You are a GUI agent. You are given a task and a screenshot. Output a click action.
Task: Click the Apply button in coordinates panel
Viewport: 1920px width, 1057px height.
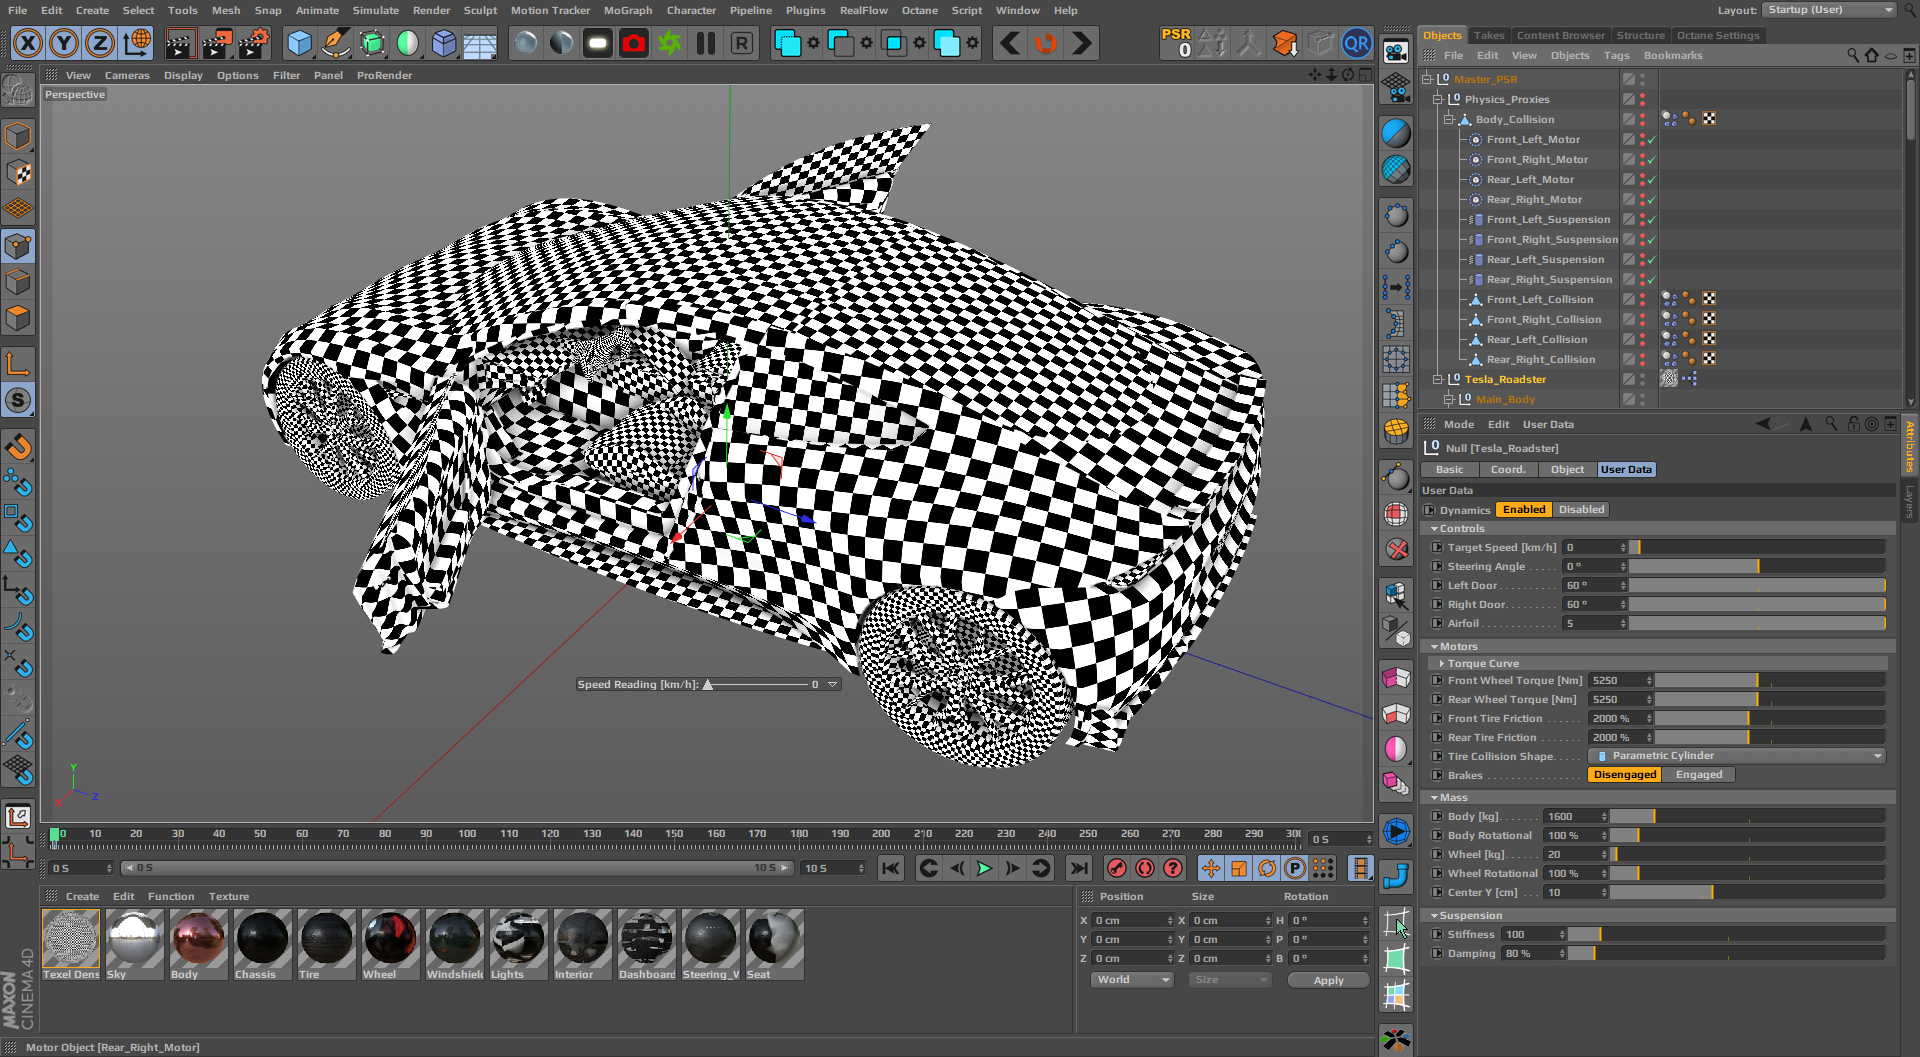[1327, 981]
